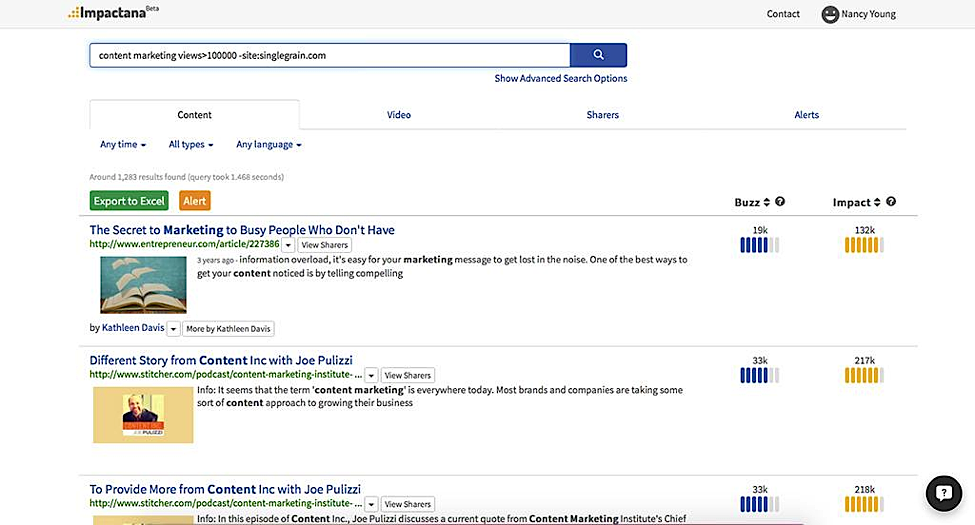This screenshot has width=975, height=525.
Task: Open the Any language filter dropdown
Action: (269, 144)
